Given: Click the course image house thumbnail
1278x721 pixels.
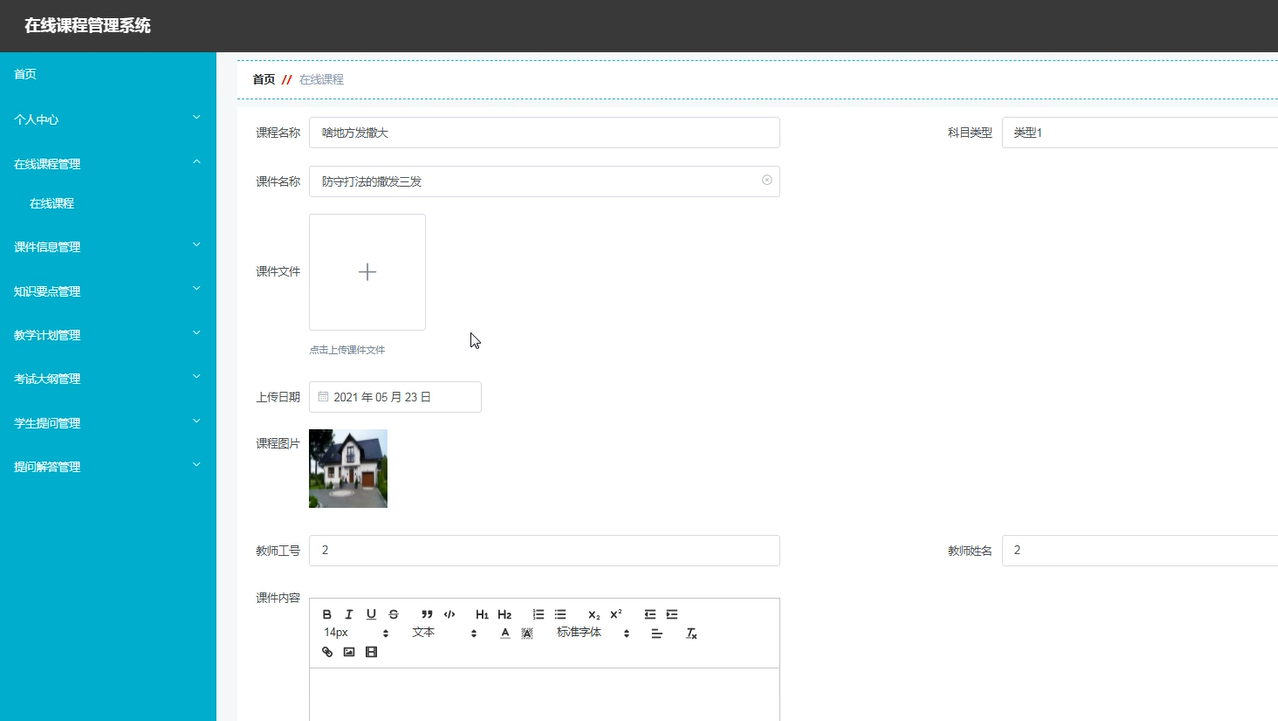Looking at the screenshot, I should 348,468.
